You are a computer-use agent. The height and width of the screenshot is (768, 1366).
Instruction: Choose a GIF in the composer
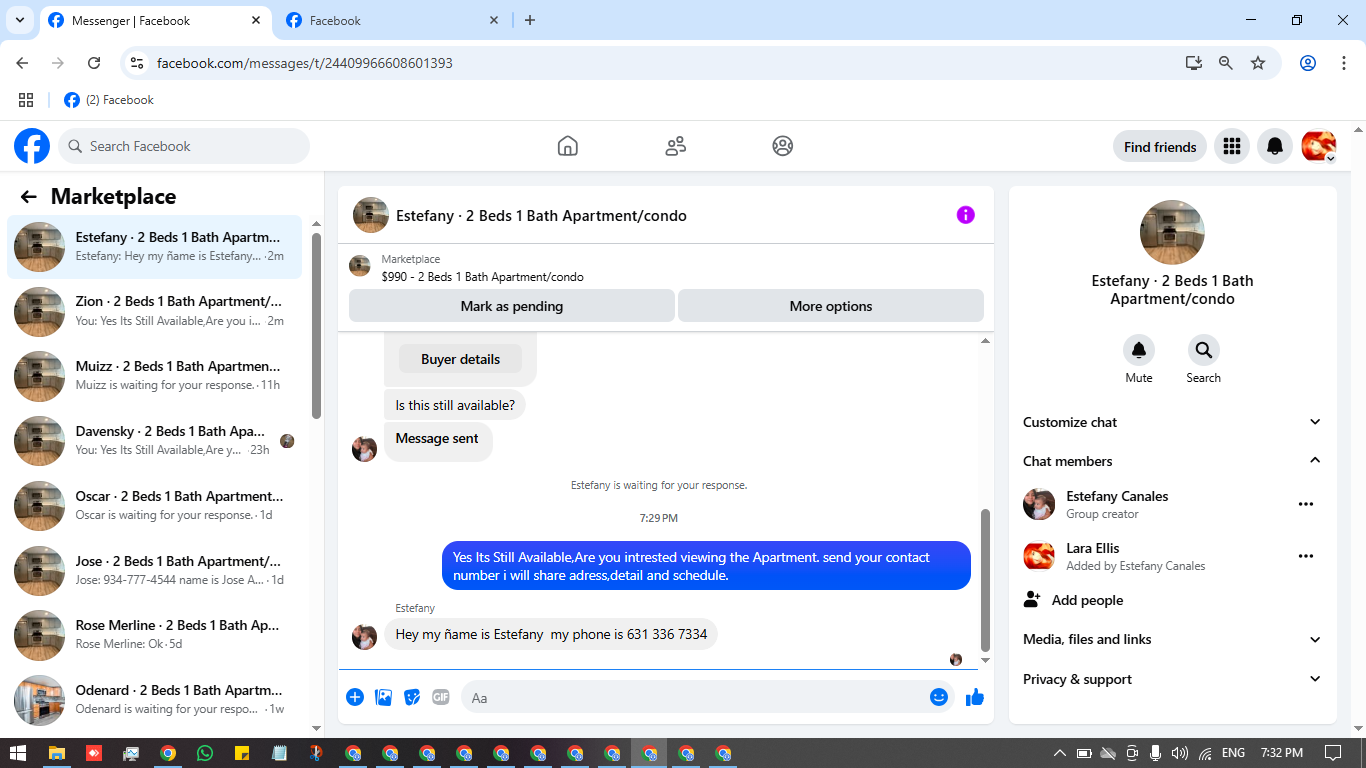click(x=441, y=697)
